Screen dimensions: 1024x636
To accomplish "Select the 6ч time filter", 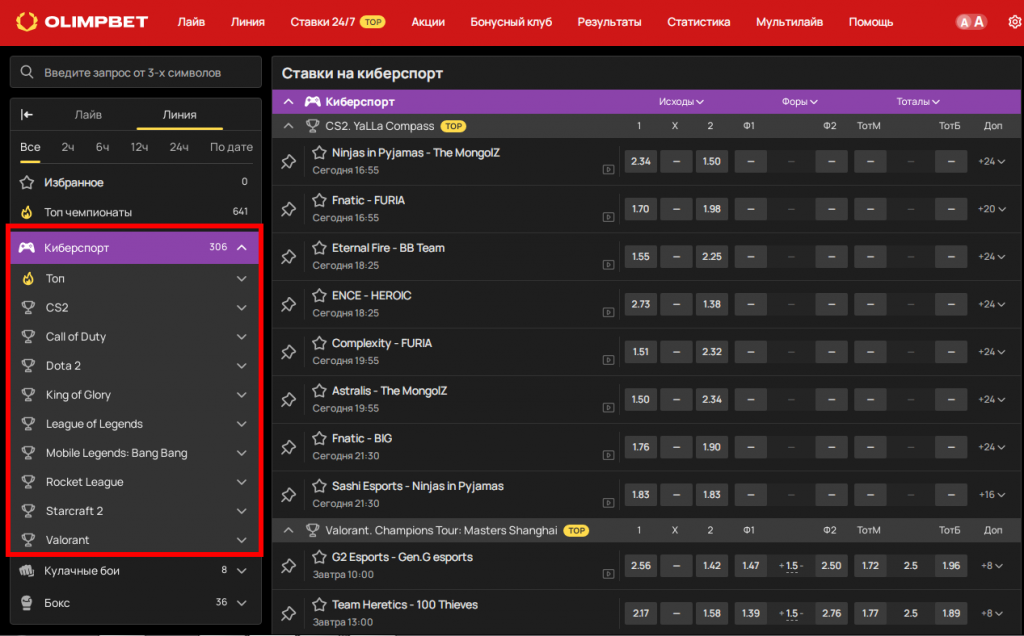I will [x=103, y=148].
